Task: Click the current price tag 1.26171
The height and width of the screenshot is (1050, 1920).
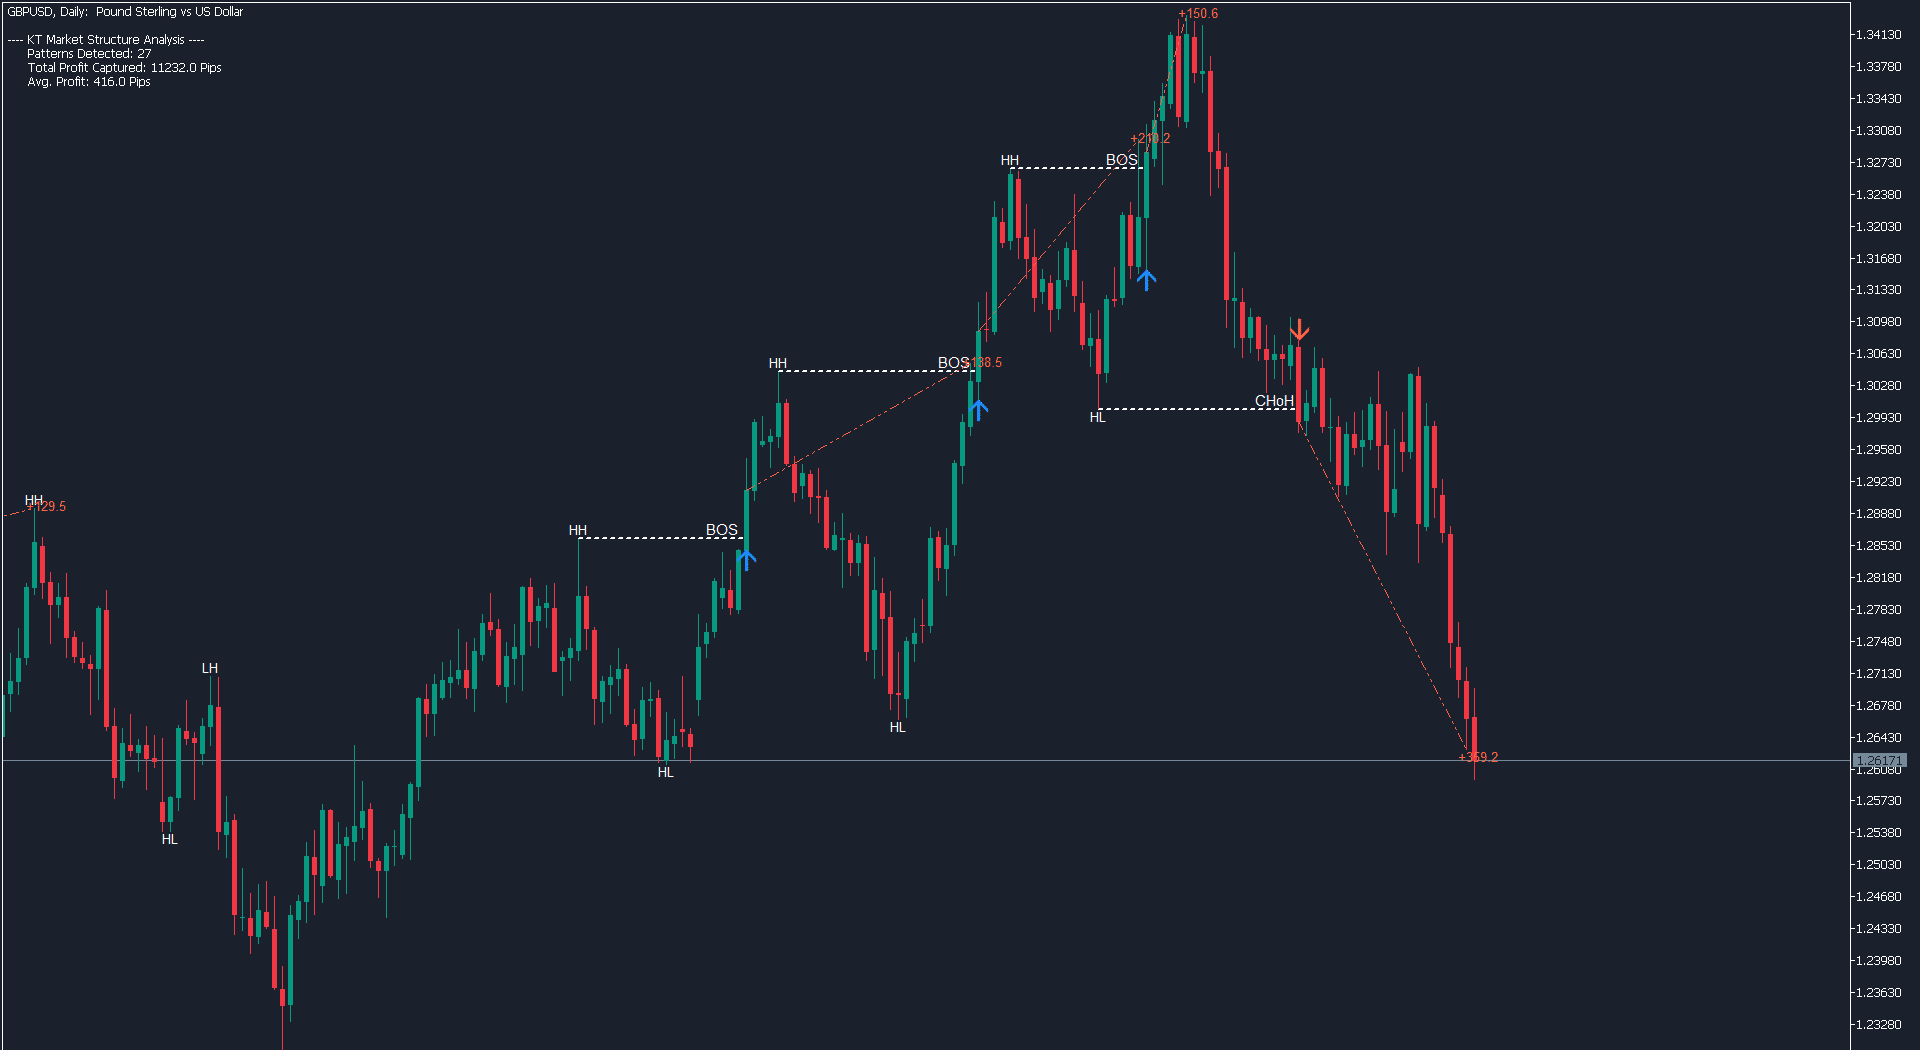Action: click(1880, 761)
